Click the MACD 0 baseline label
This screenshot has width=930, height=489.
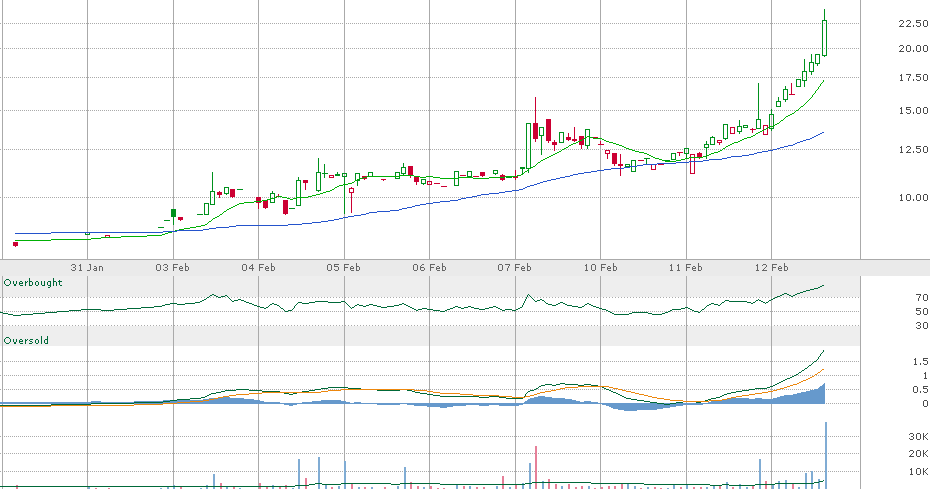925,404
